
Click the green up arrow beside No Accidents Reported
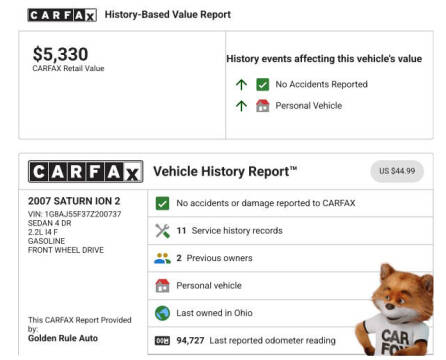pos(241,85)
